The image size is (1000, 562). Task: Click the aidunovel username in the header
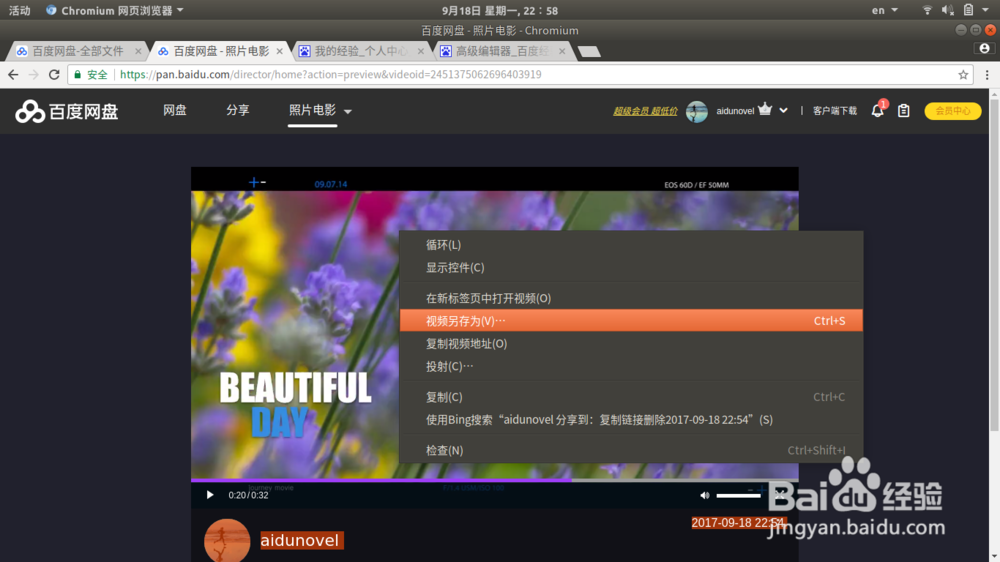(735, 111)
